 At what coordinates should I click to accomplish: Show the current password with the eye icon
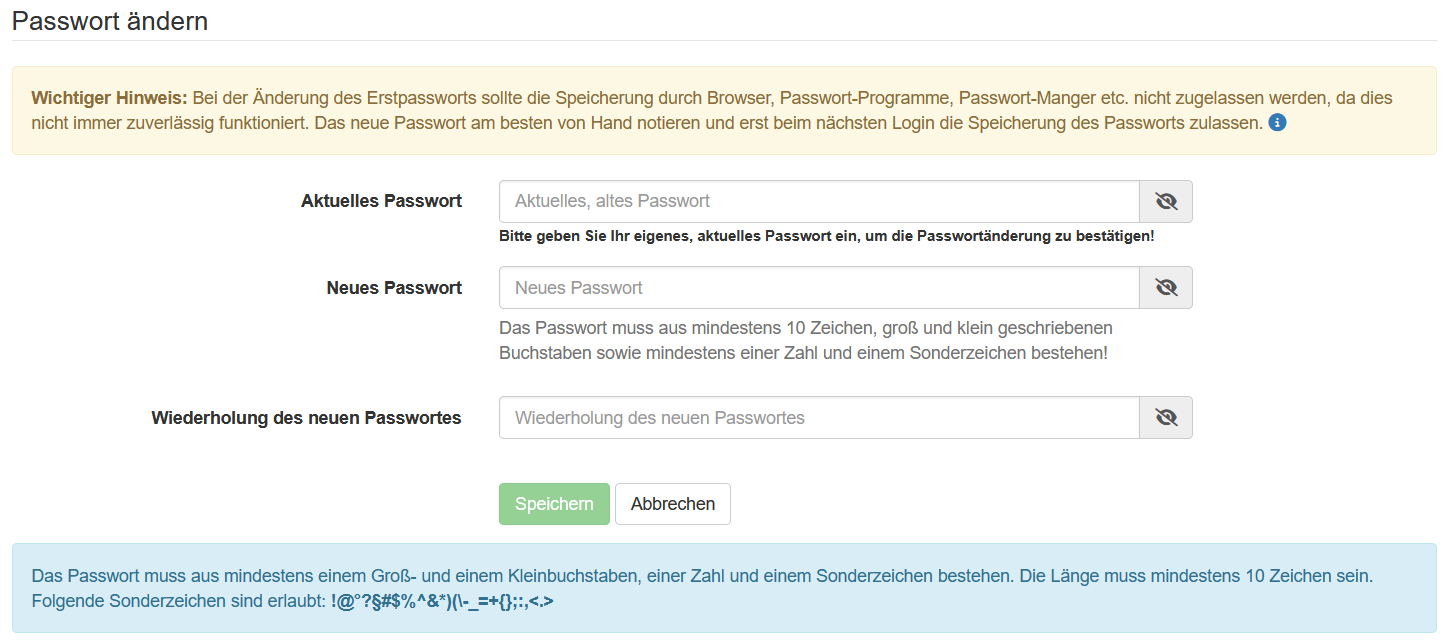coord(1166,201)
